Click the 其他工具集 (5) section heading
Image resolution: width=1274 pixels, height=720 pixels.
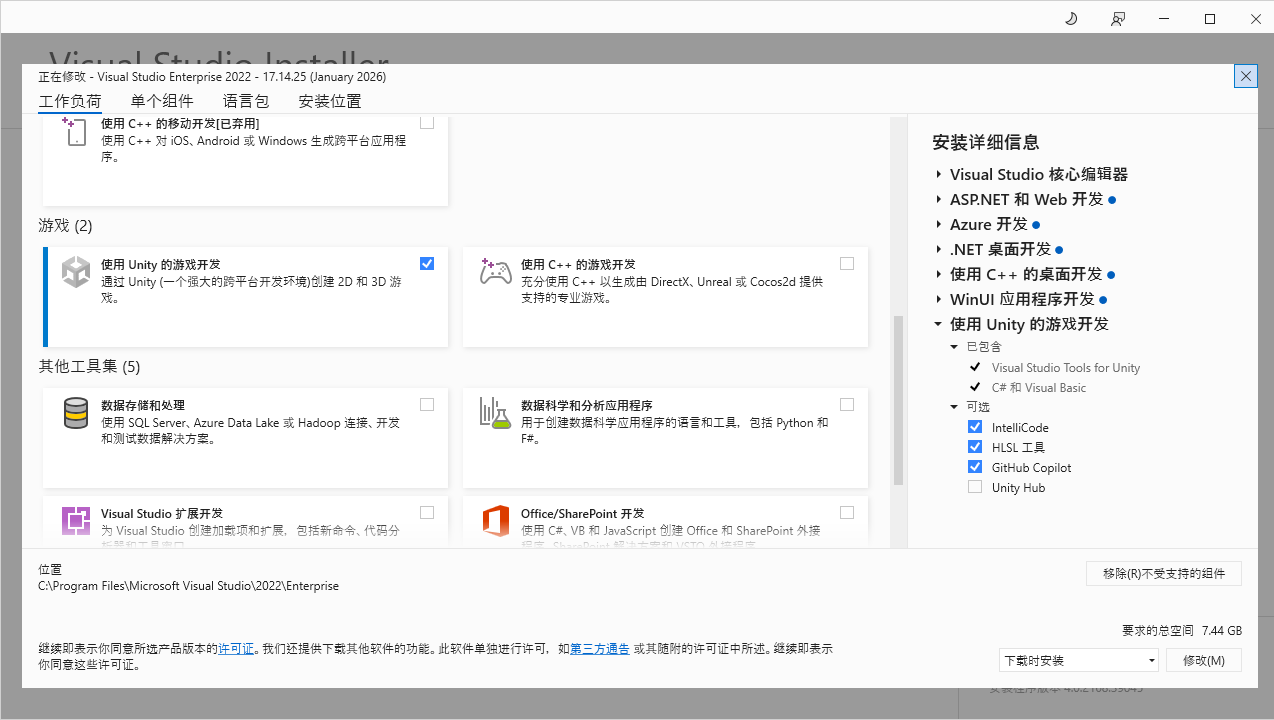click(x=89, y=367)
